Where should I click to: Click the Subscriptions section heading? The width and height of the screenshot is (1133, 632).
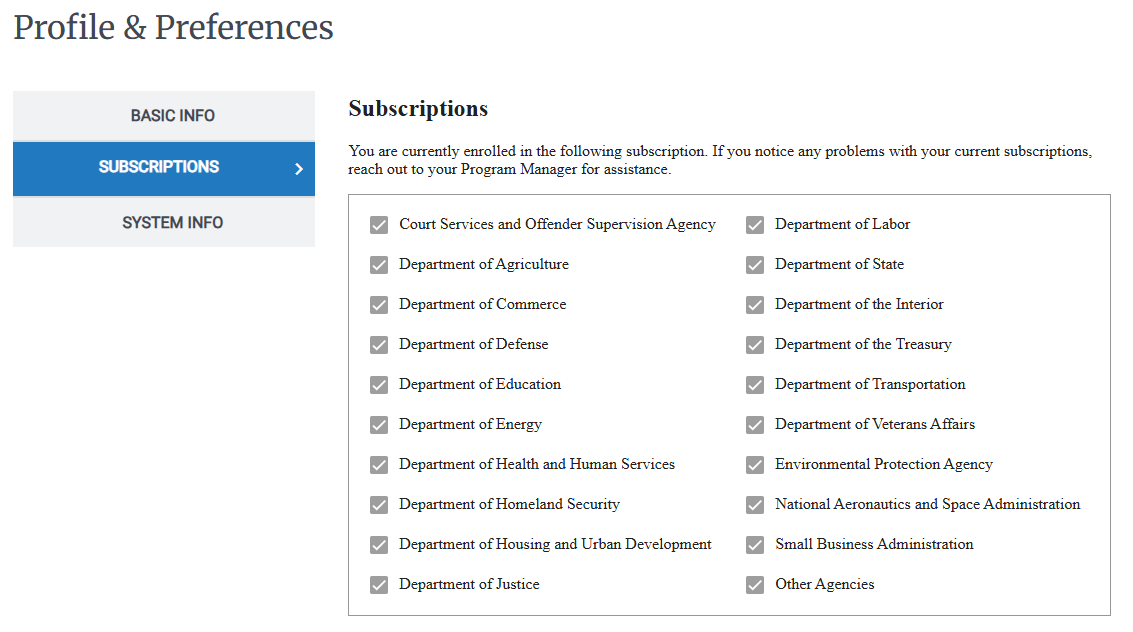point(417,108)
